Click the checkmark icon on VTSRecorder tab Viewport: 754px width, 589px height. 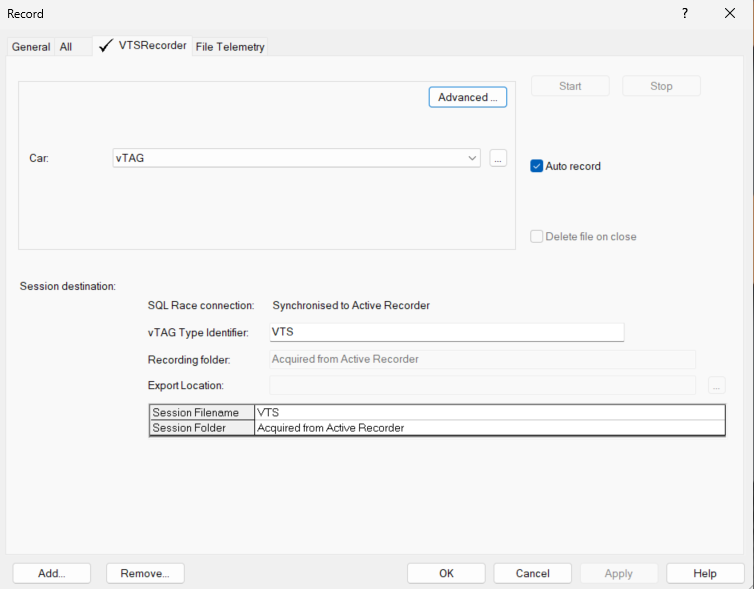[105, 46]
